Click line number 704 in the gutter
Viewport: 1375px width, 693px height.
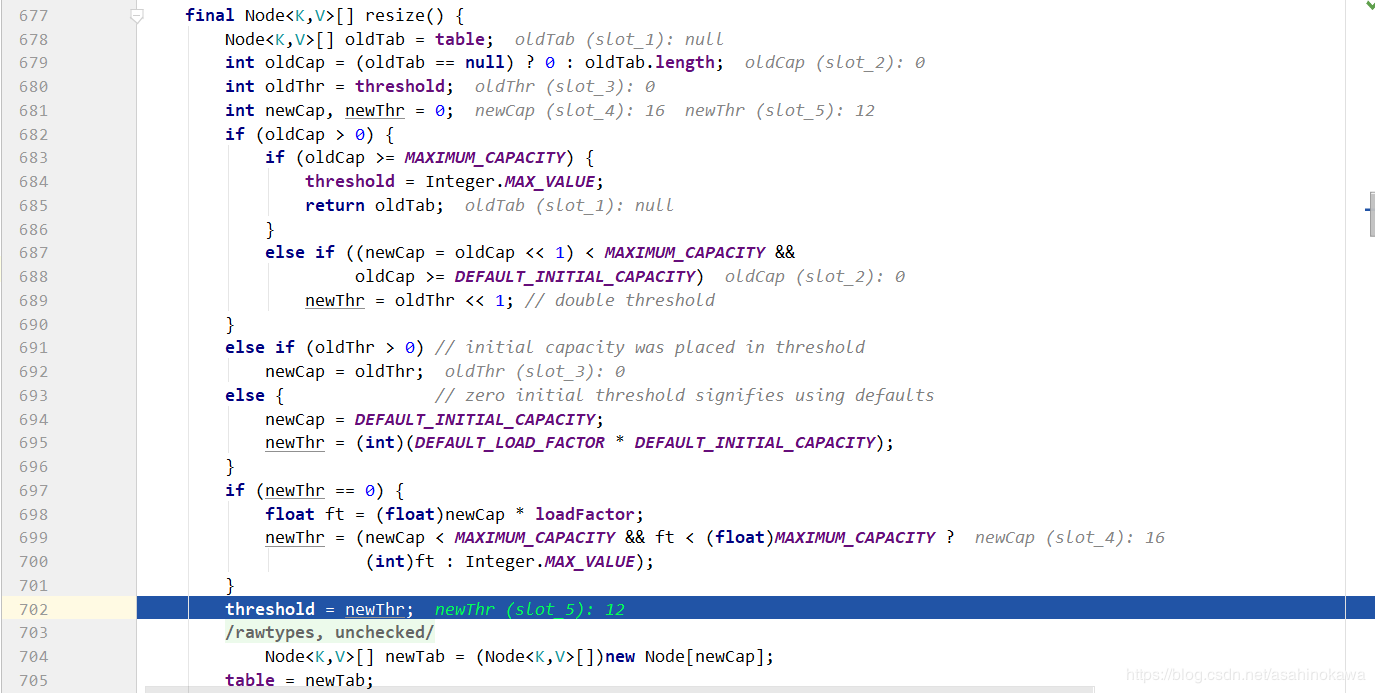[33, 656]
